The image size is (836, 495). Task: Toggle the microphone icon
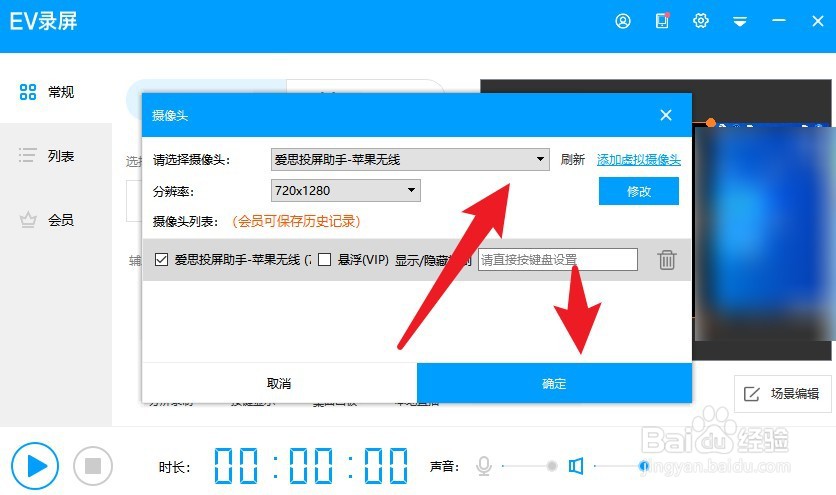[x=484, y=466]
